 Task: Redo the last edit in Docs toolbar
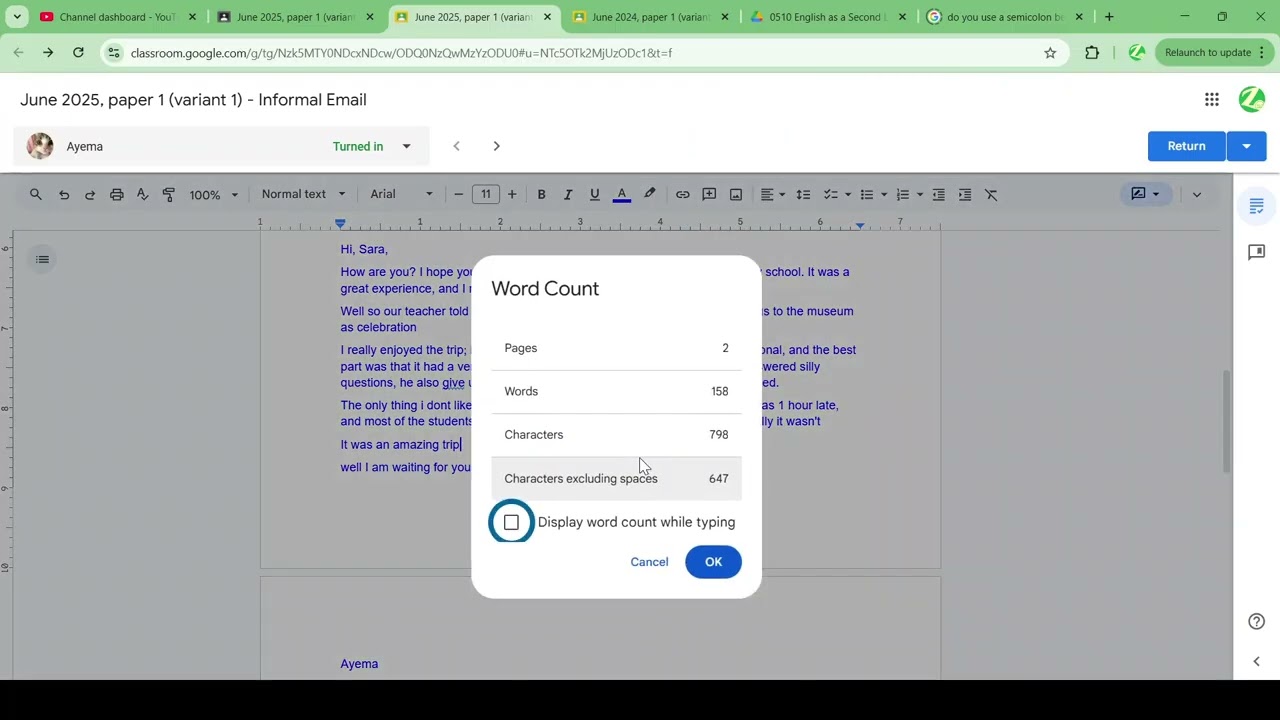click(90, 194)
